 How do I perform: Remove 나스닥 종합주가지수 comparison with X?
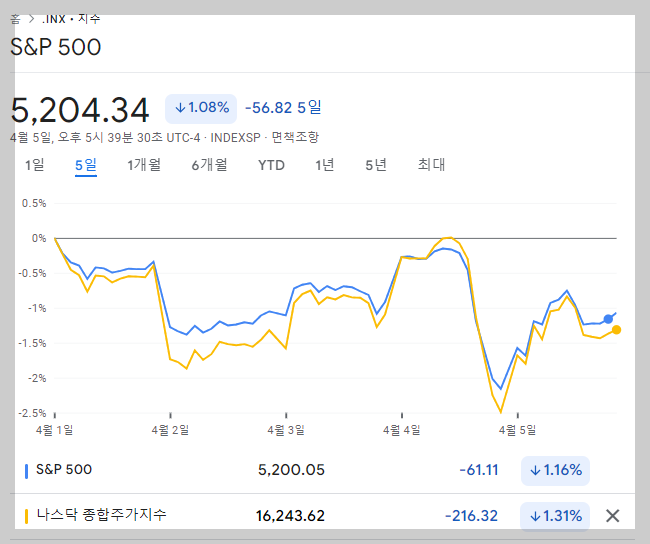pyautogui.click(x=612, y=516)
